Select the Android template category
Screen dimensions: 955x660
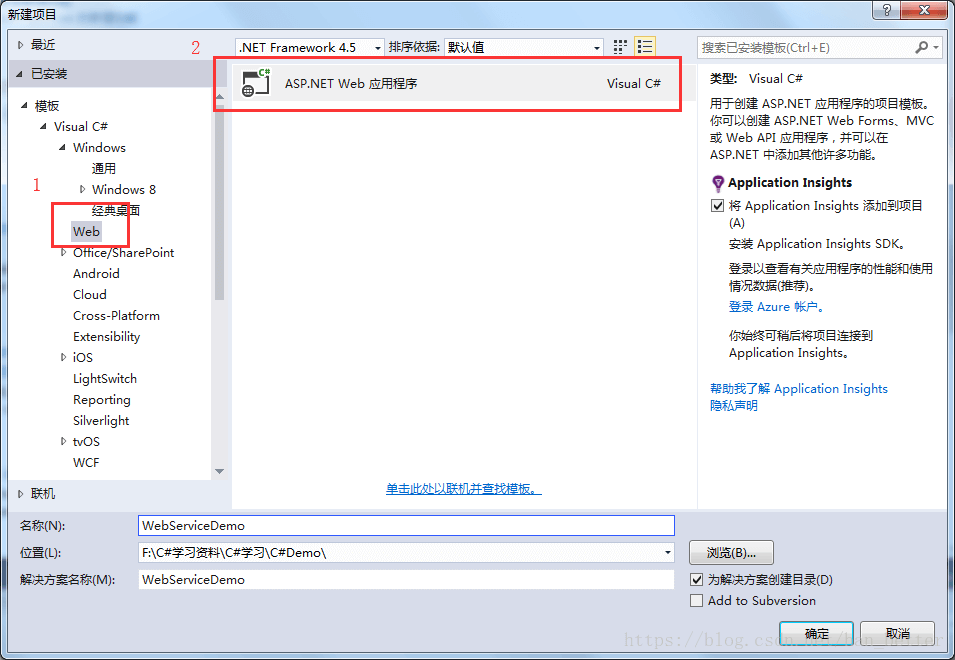[x=96, y=273]
